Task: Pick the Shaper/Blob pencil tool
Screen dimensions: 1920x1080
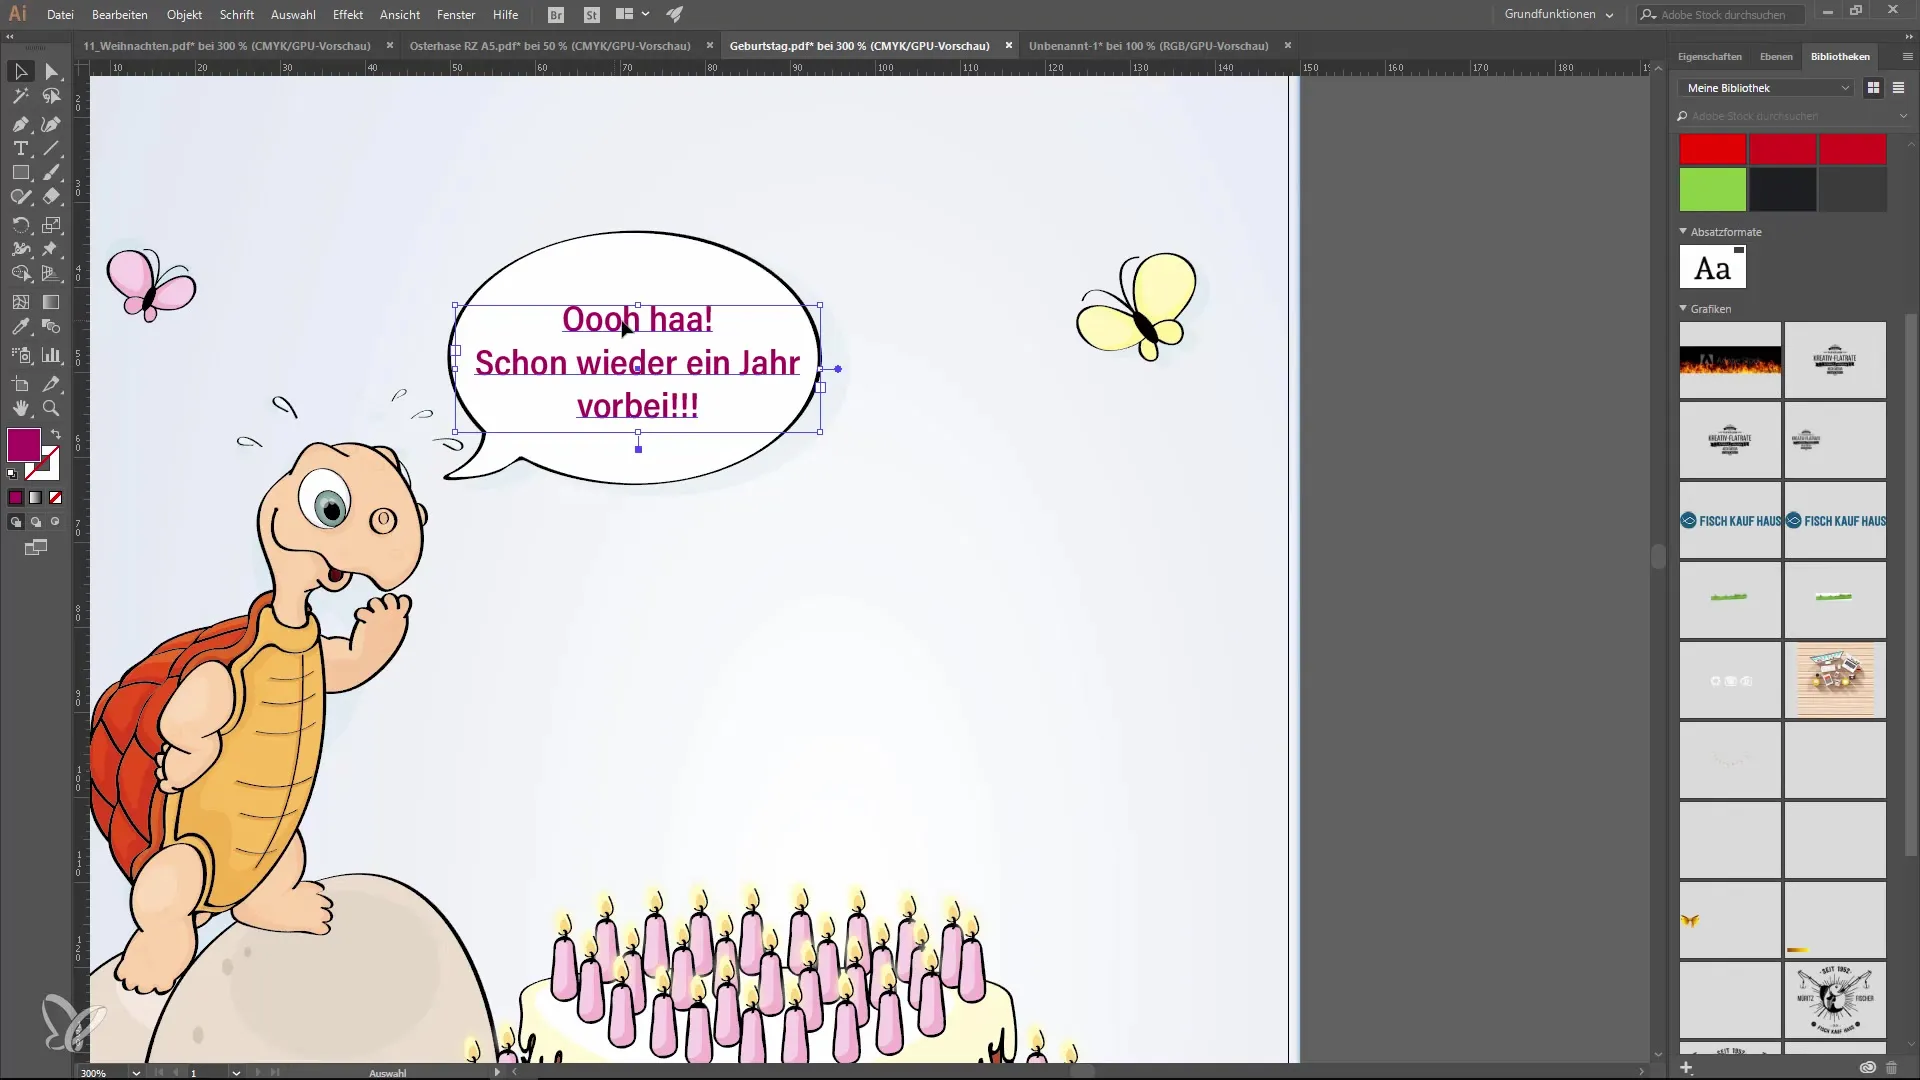Action: tap(21, 197)
